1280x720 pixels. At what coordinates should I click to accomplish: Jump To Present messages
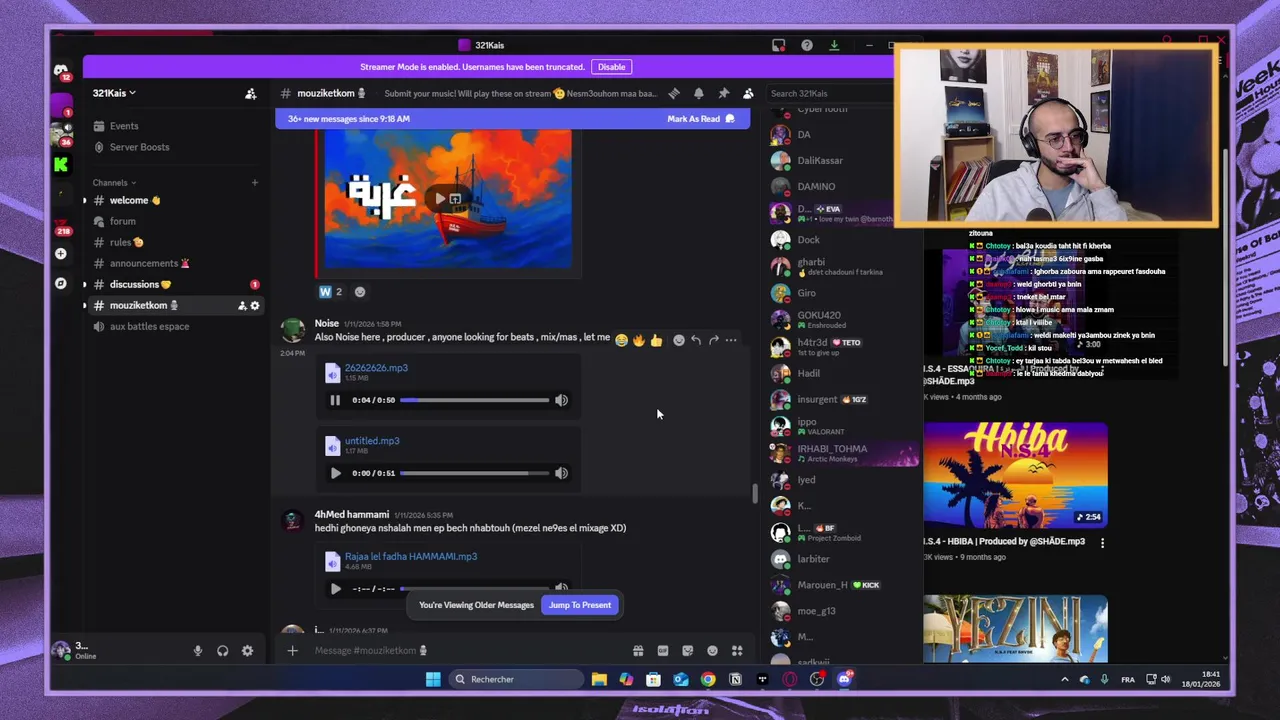click(580, 605)
